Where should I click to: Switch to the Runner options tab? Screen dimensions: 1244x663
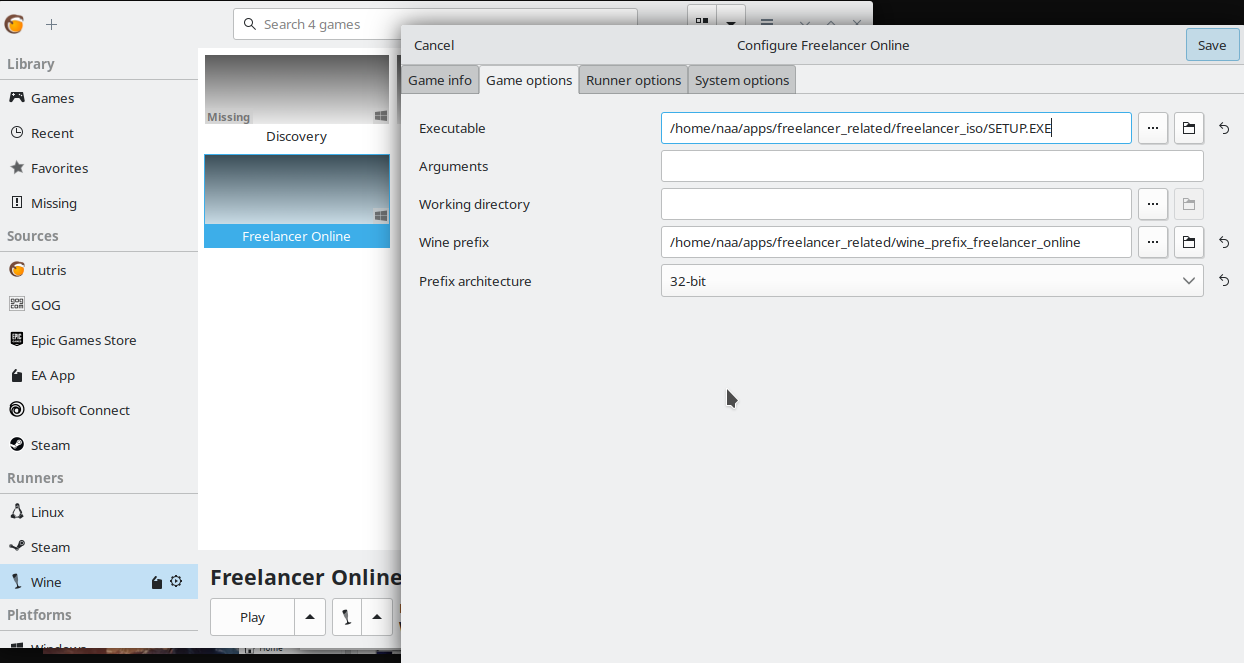pos(634,80)
